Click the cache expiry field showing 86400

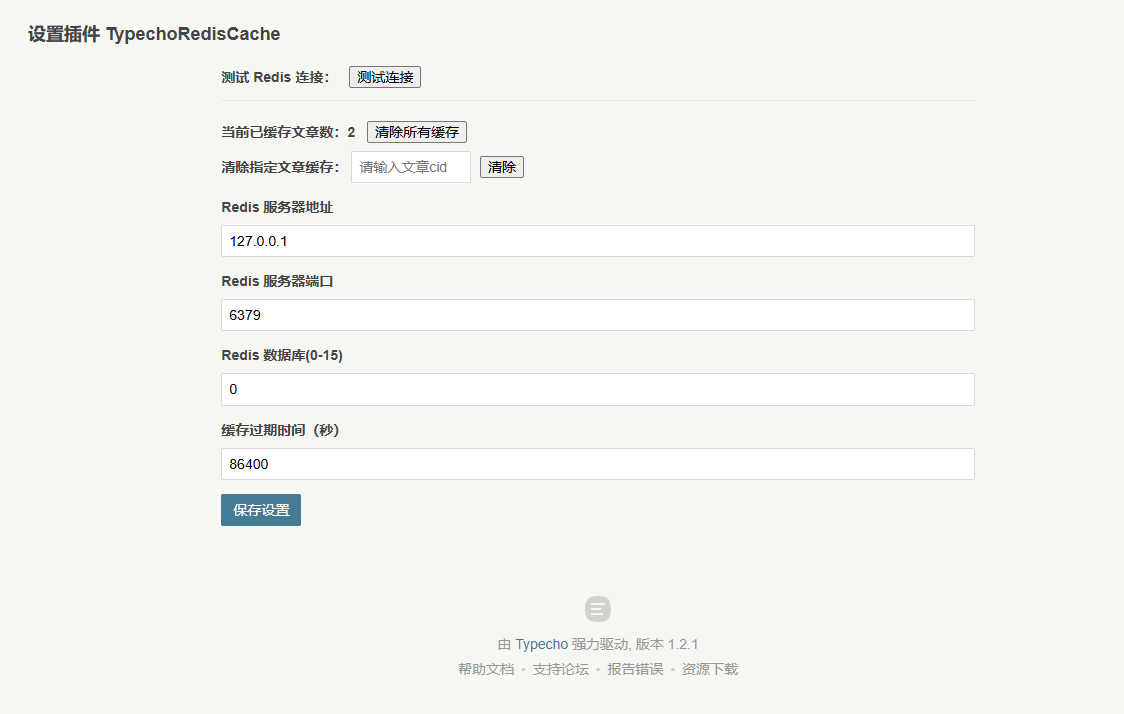point(597,464)
